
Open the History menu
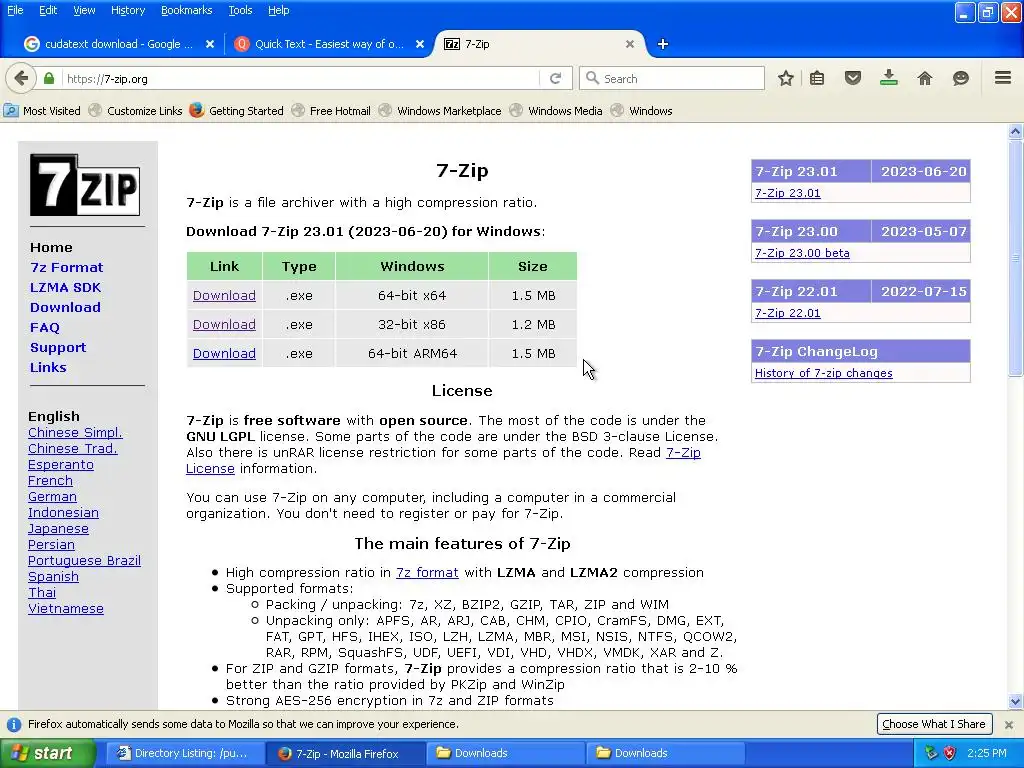(128, 10)
